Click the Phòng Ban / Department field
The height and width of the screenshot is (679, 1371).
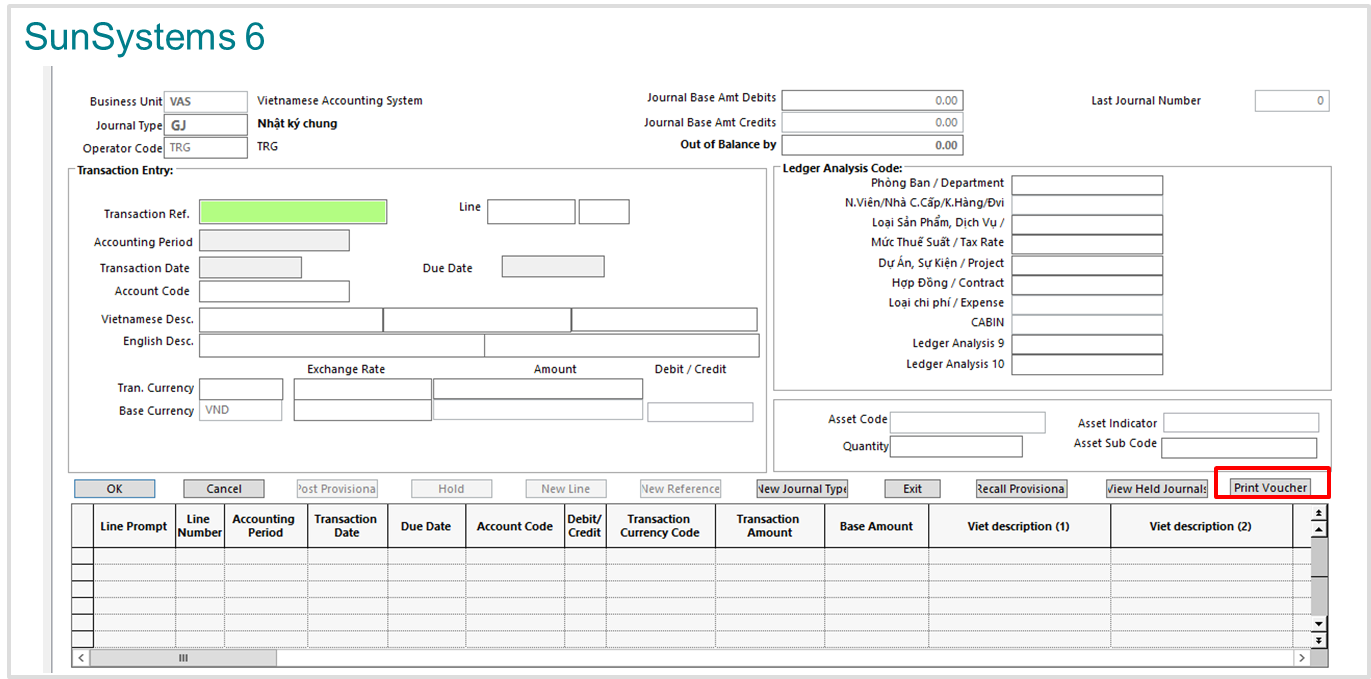[x=1087, y=185]
